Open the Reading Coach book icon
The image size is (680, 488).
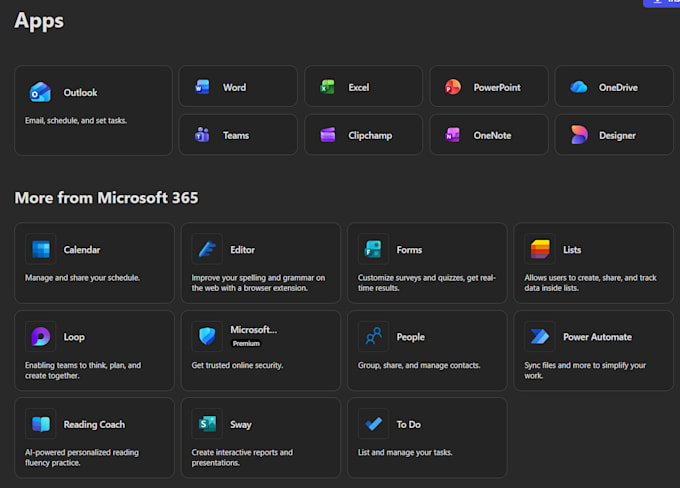[41, 424]
